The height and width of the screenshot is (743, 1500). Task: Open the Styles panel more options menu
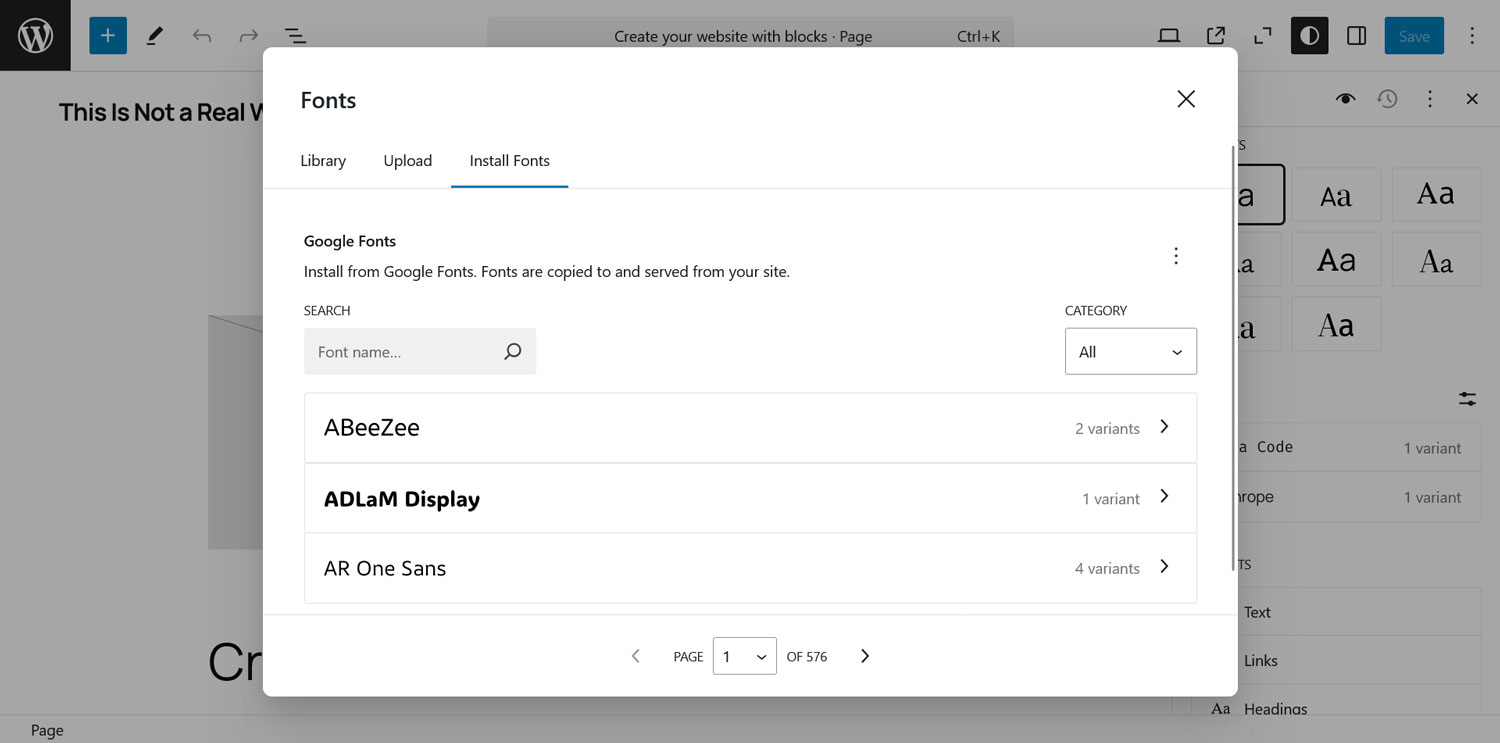coord(1430,99)
